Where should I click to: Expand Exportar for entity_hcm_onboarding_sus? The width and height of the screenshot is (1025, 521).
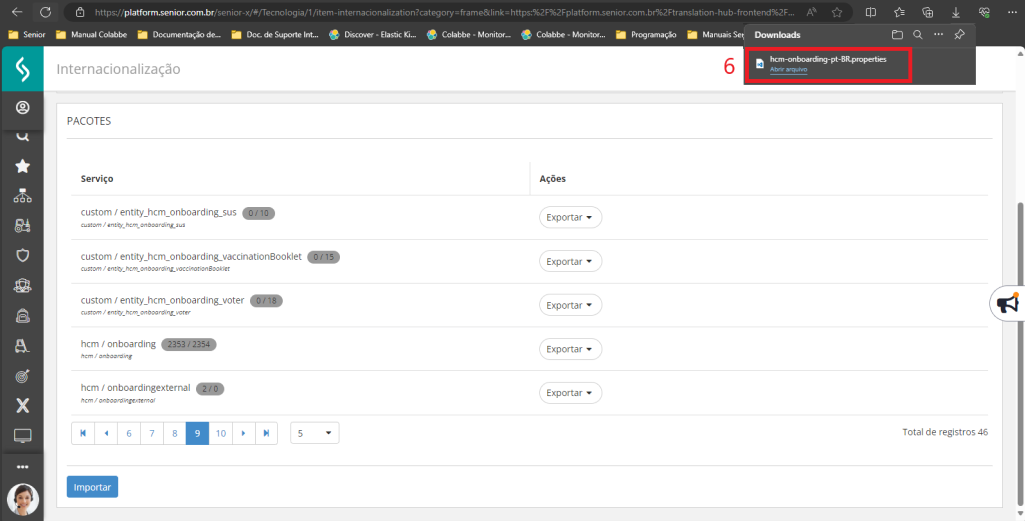pyautogui.click(x=570, y=218)
